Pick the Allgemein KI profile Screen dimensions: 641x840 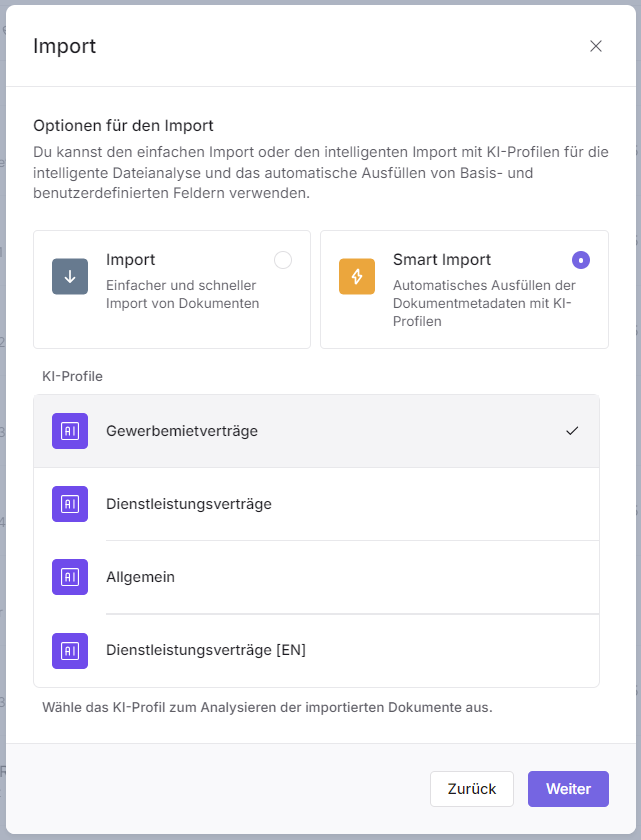pyautogui.click(x=139, y=577)
